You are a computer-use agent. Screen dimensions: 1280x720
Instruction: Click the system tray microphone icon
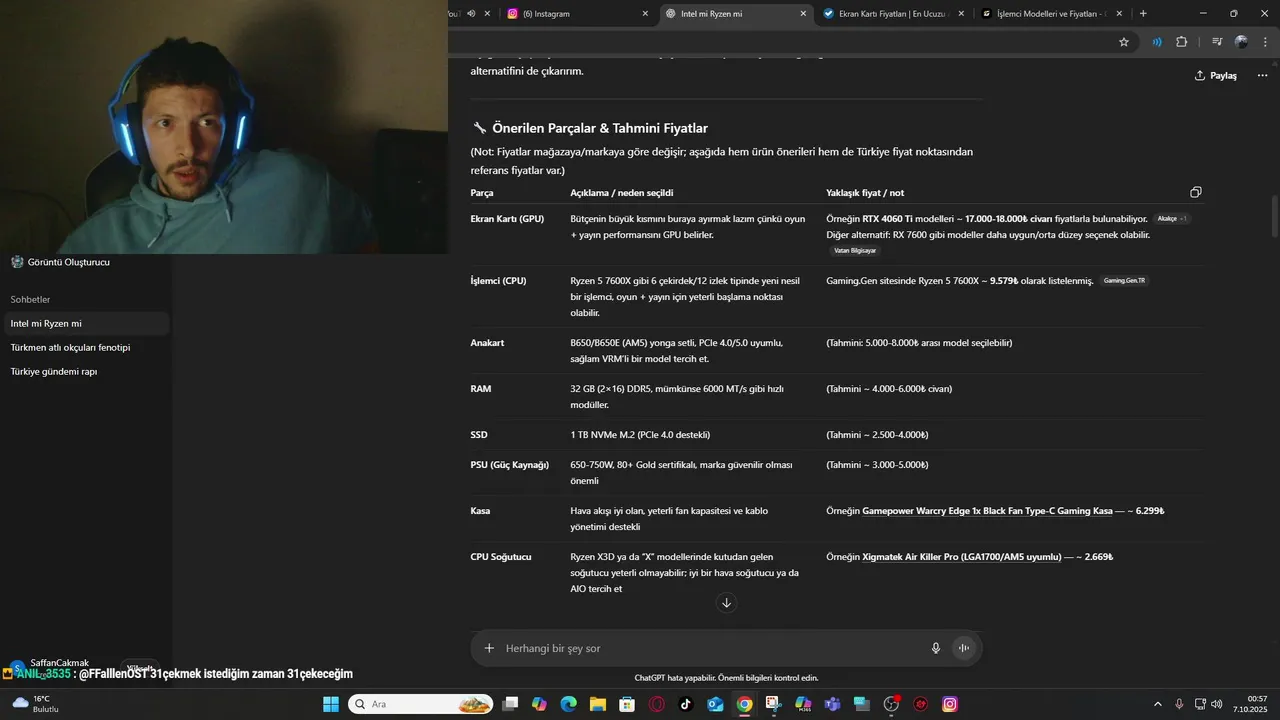click(1180, 704)
